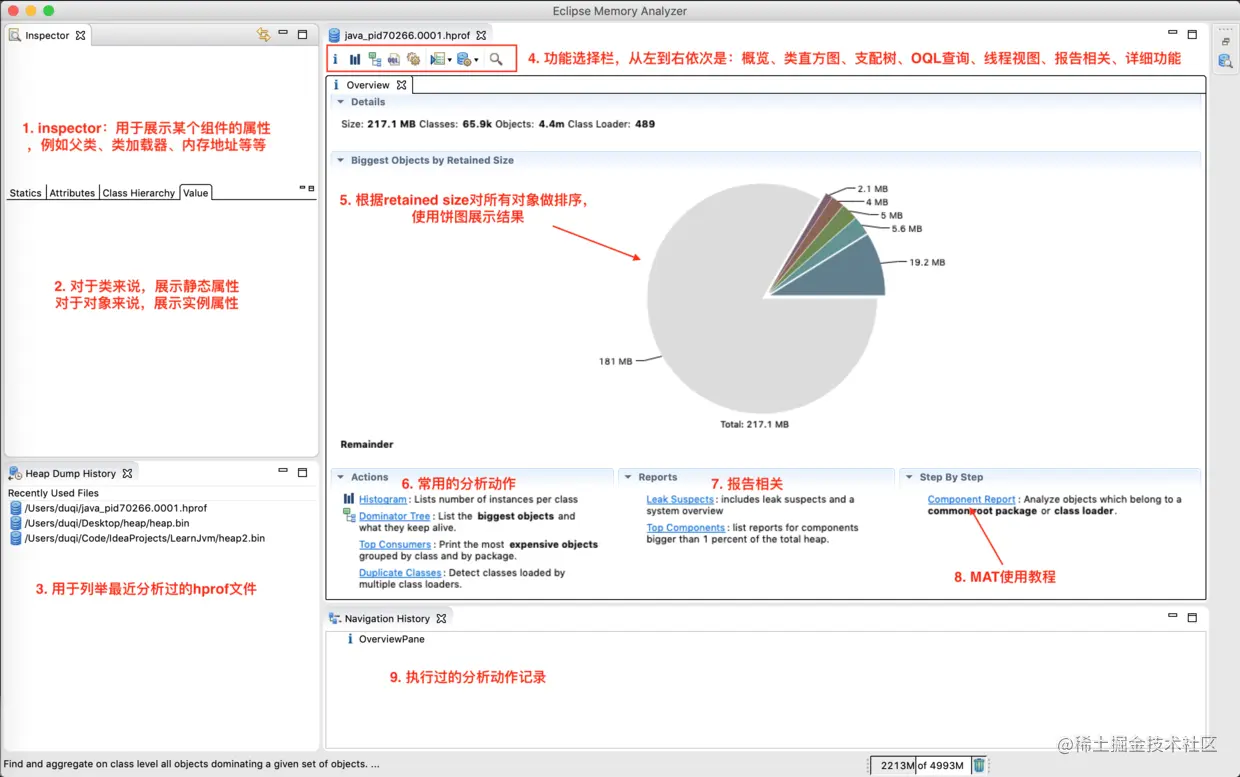Close the Overview tab
The width and height of the screenshot is (1240, 777).
[401, 85]
